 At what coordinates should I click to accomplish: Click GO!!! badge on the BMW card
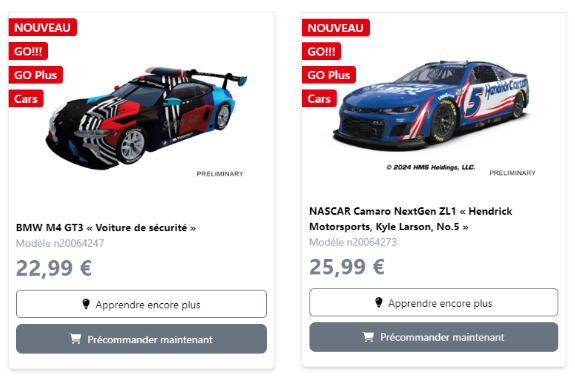[28, 51]
